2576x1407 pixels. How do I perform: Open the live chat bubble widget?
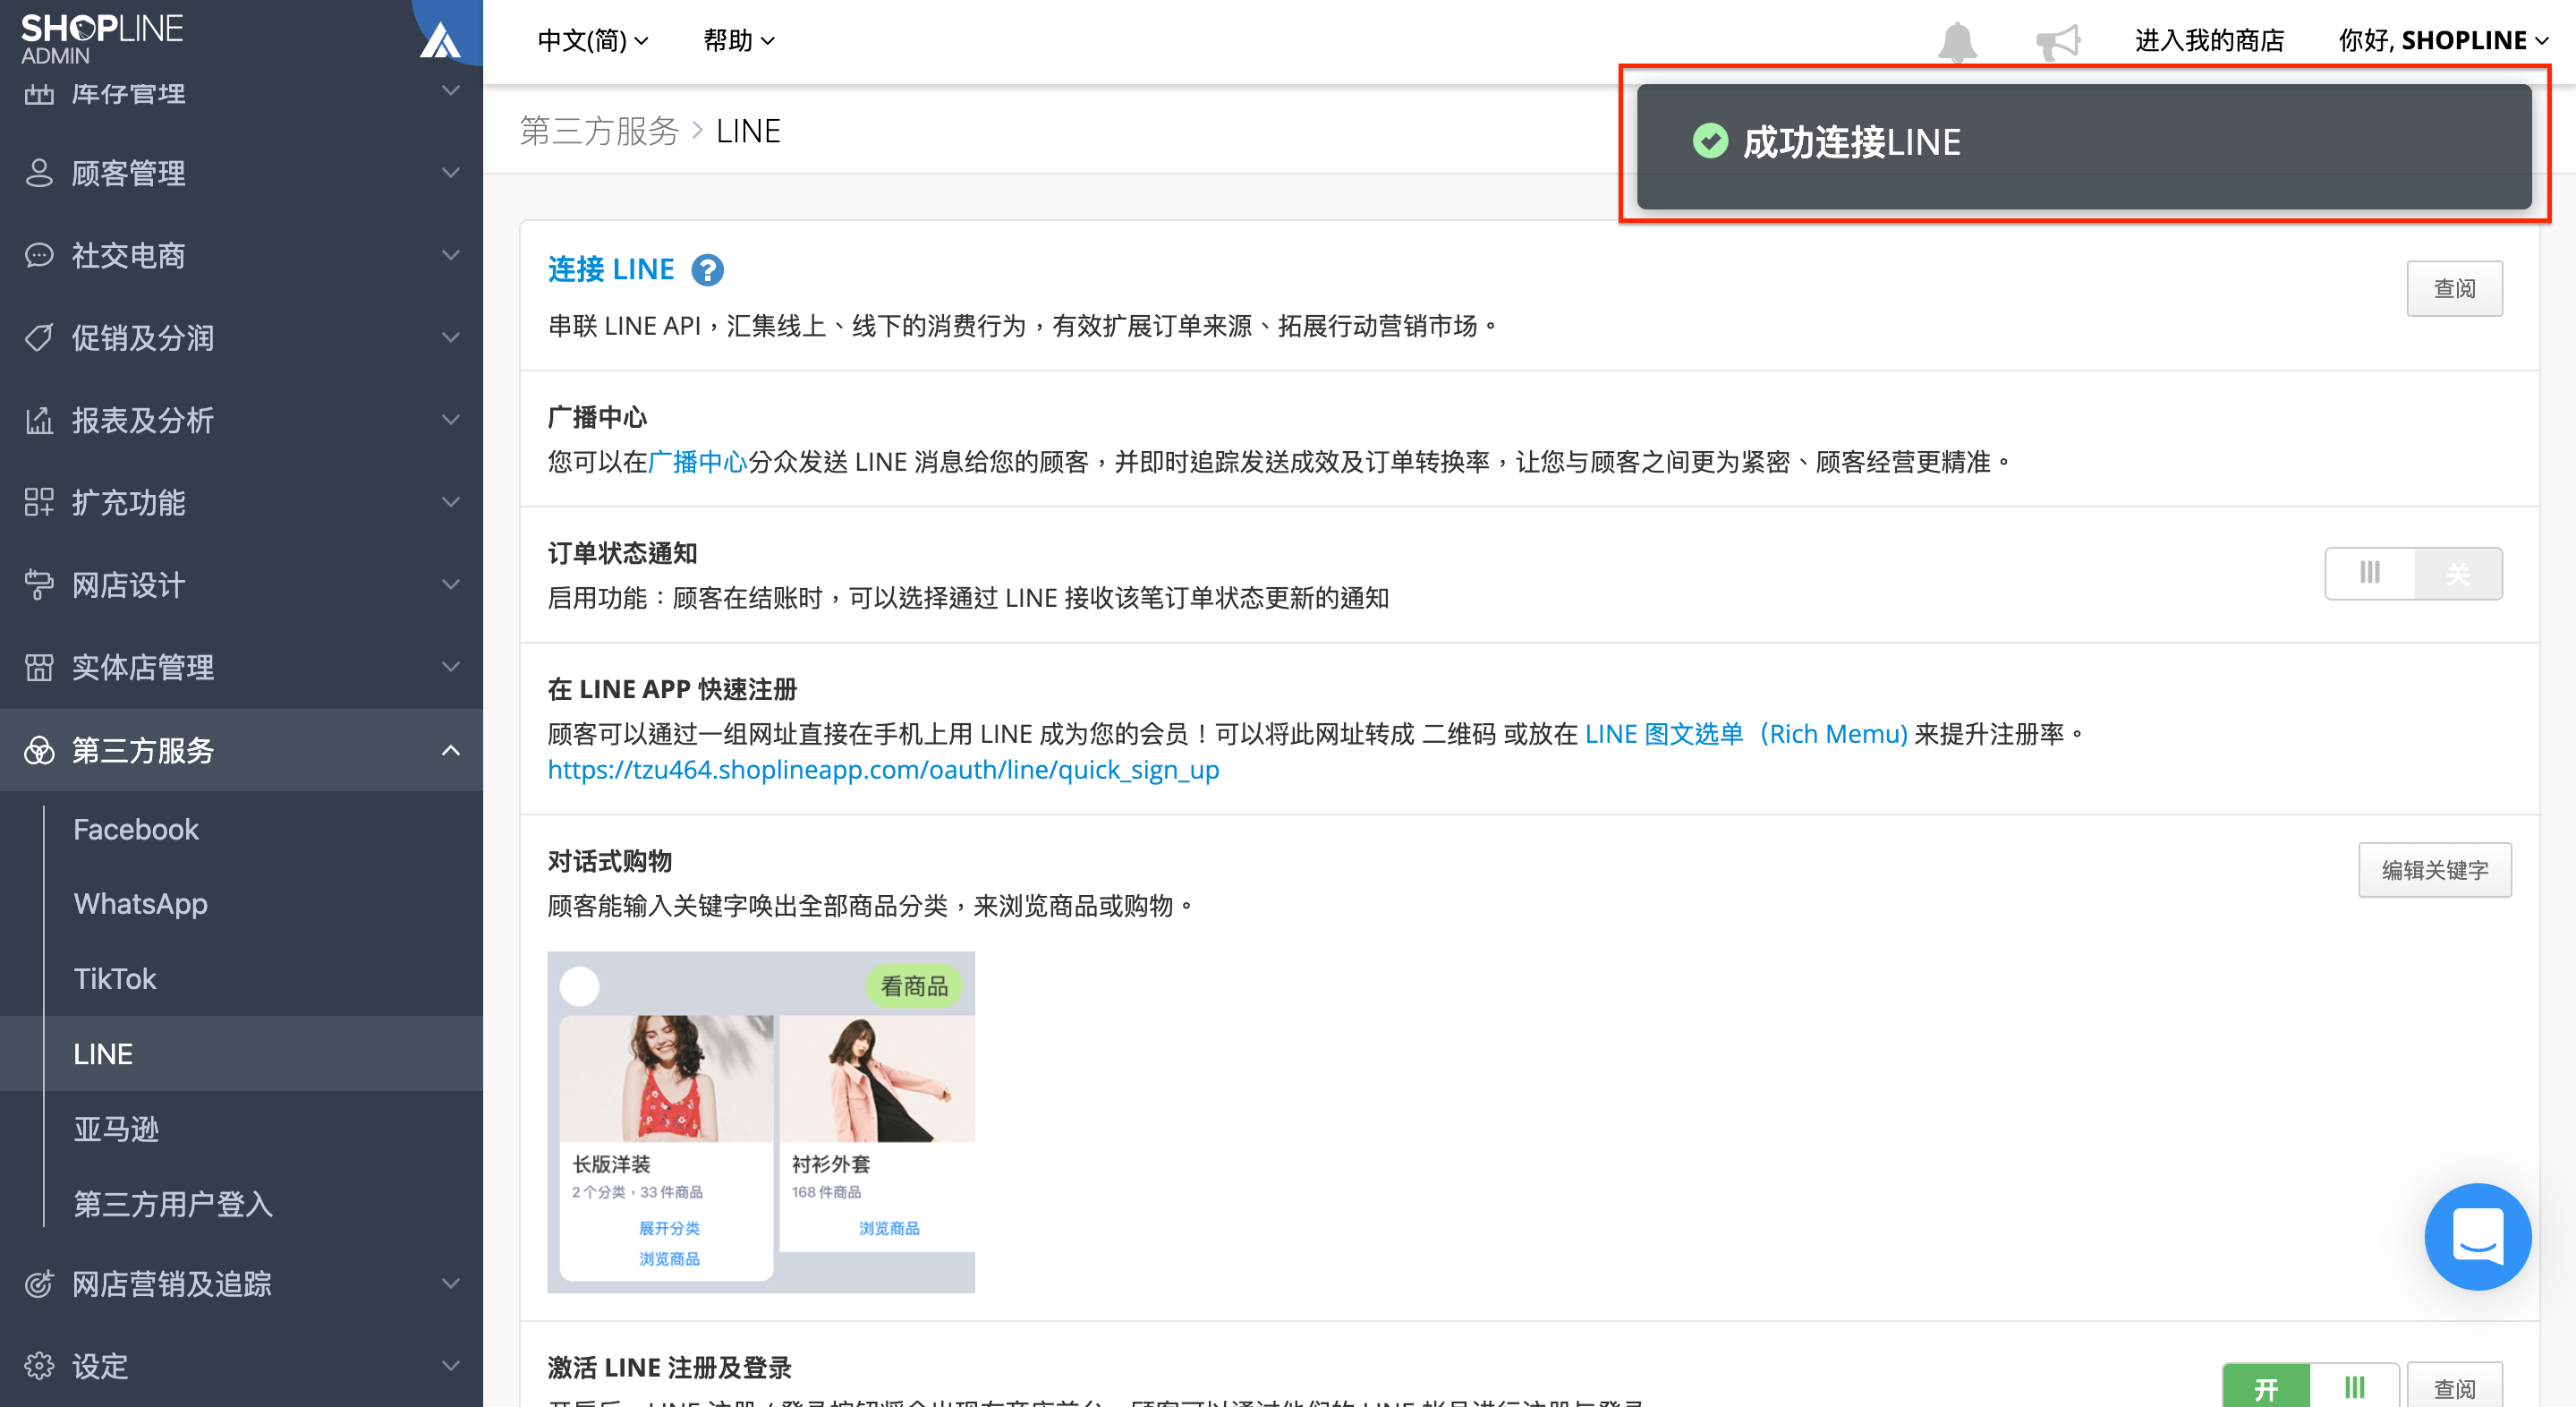tap(2477, 1236)
